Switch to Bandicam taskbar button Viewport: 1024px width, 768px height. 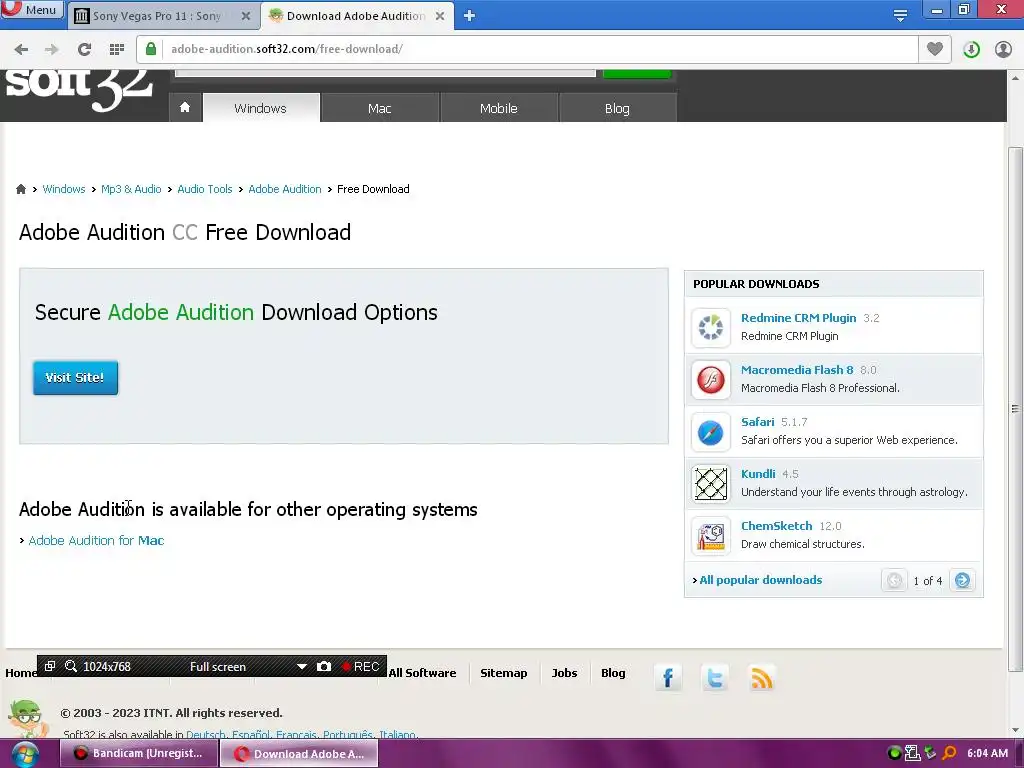coord(139,753)
